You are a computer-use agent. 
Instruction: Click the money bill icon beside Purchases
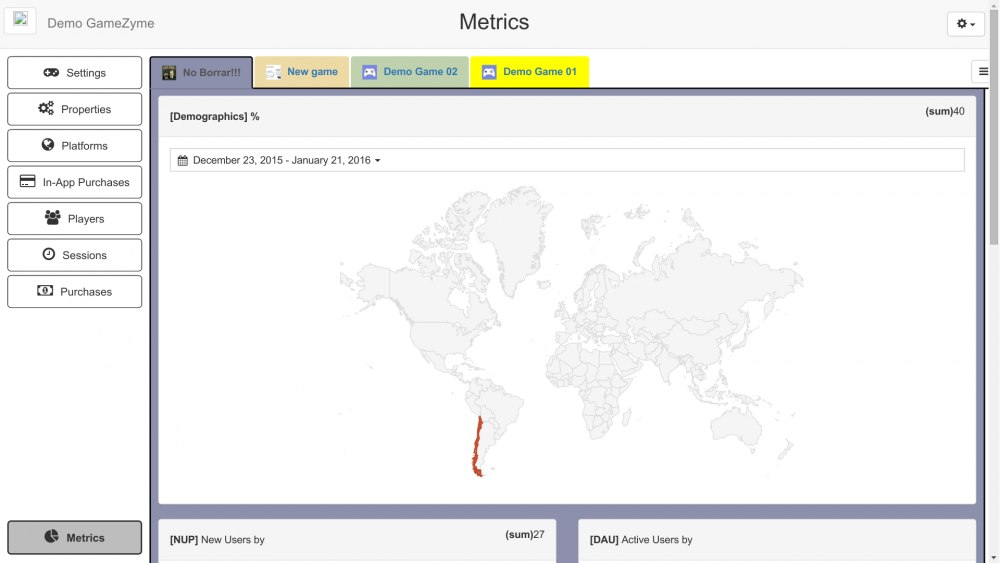(45, 291)
